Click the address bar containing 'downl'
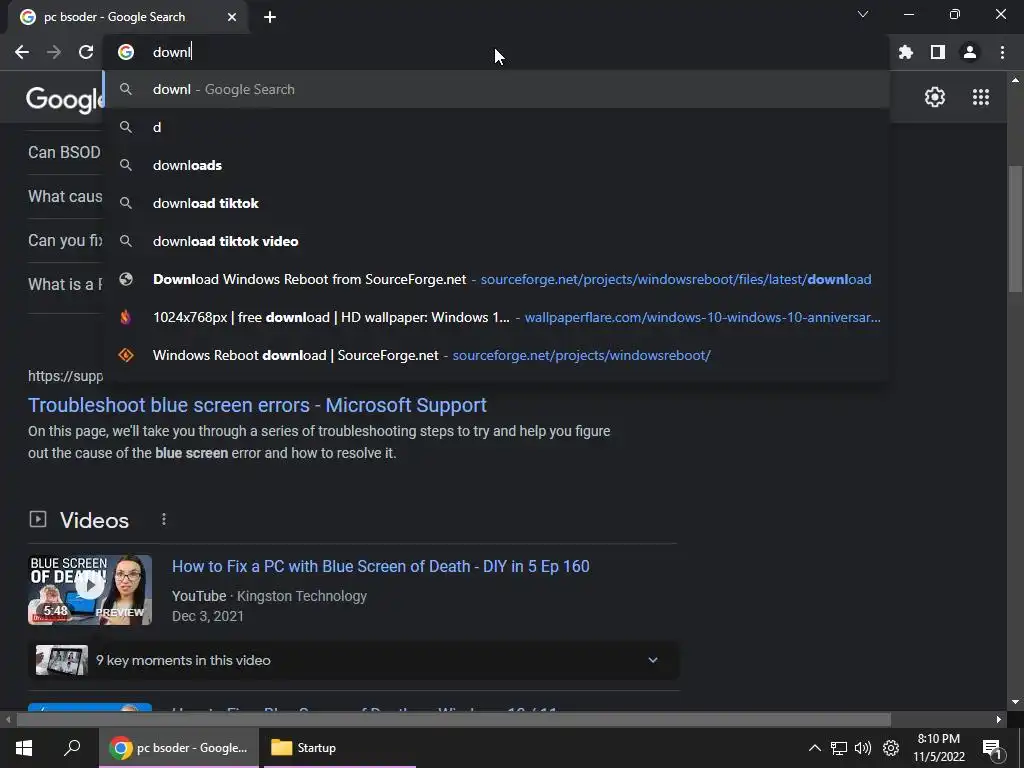Screen dimensions: 1024x768 click(496, 52)
